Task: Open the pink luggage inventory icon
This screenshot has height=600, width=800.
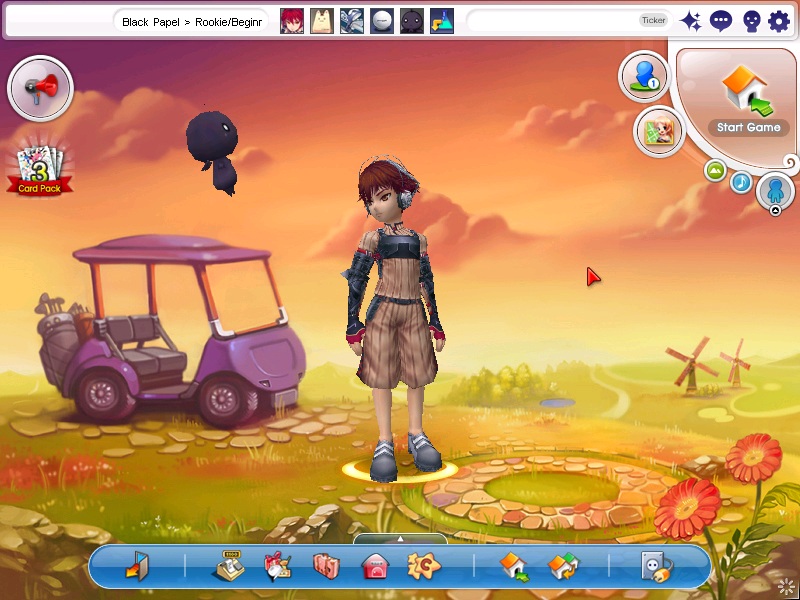Action: click(x=326, y=566)
